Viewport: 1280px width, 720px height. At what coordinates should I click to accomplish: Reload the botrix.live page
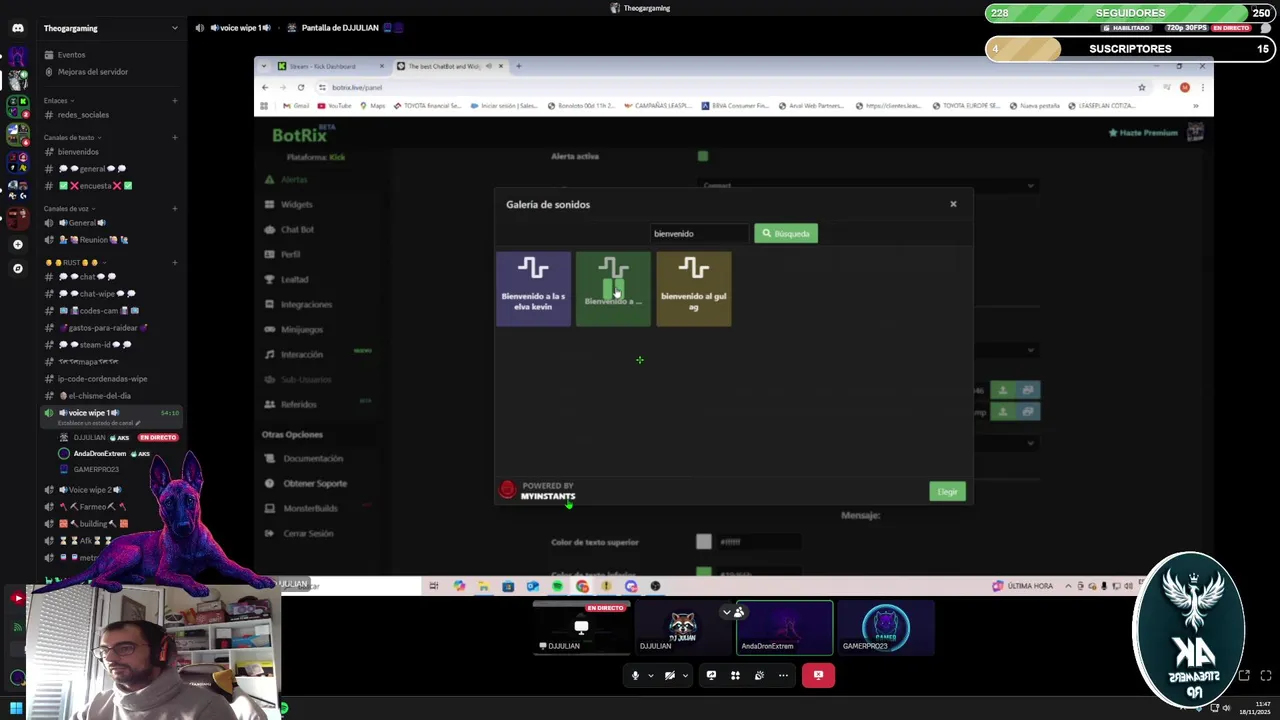[x=300, y=87]
